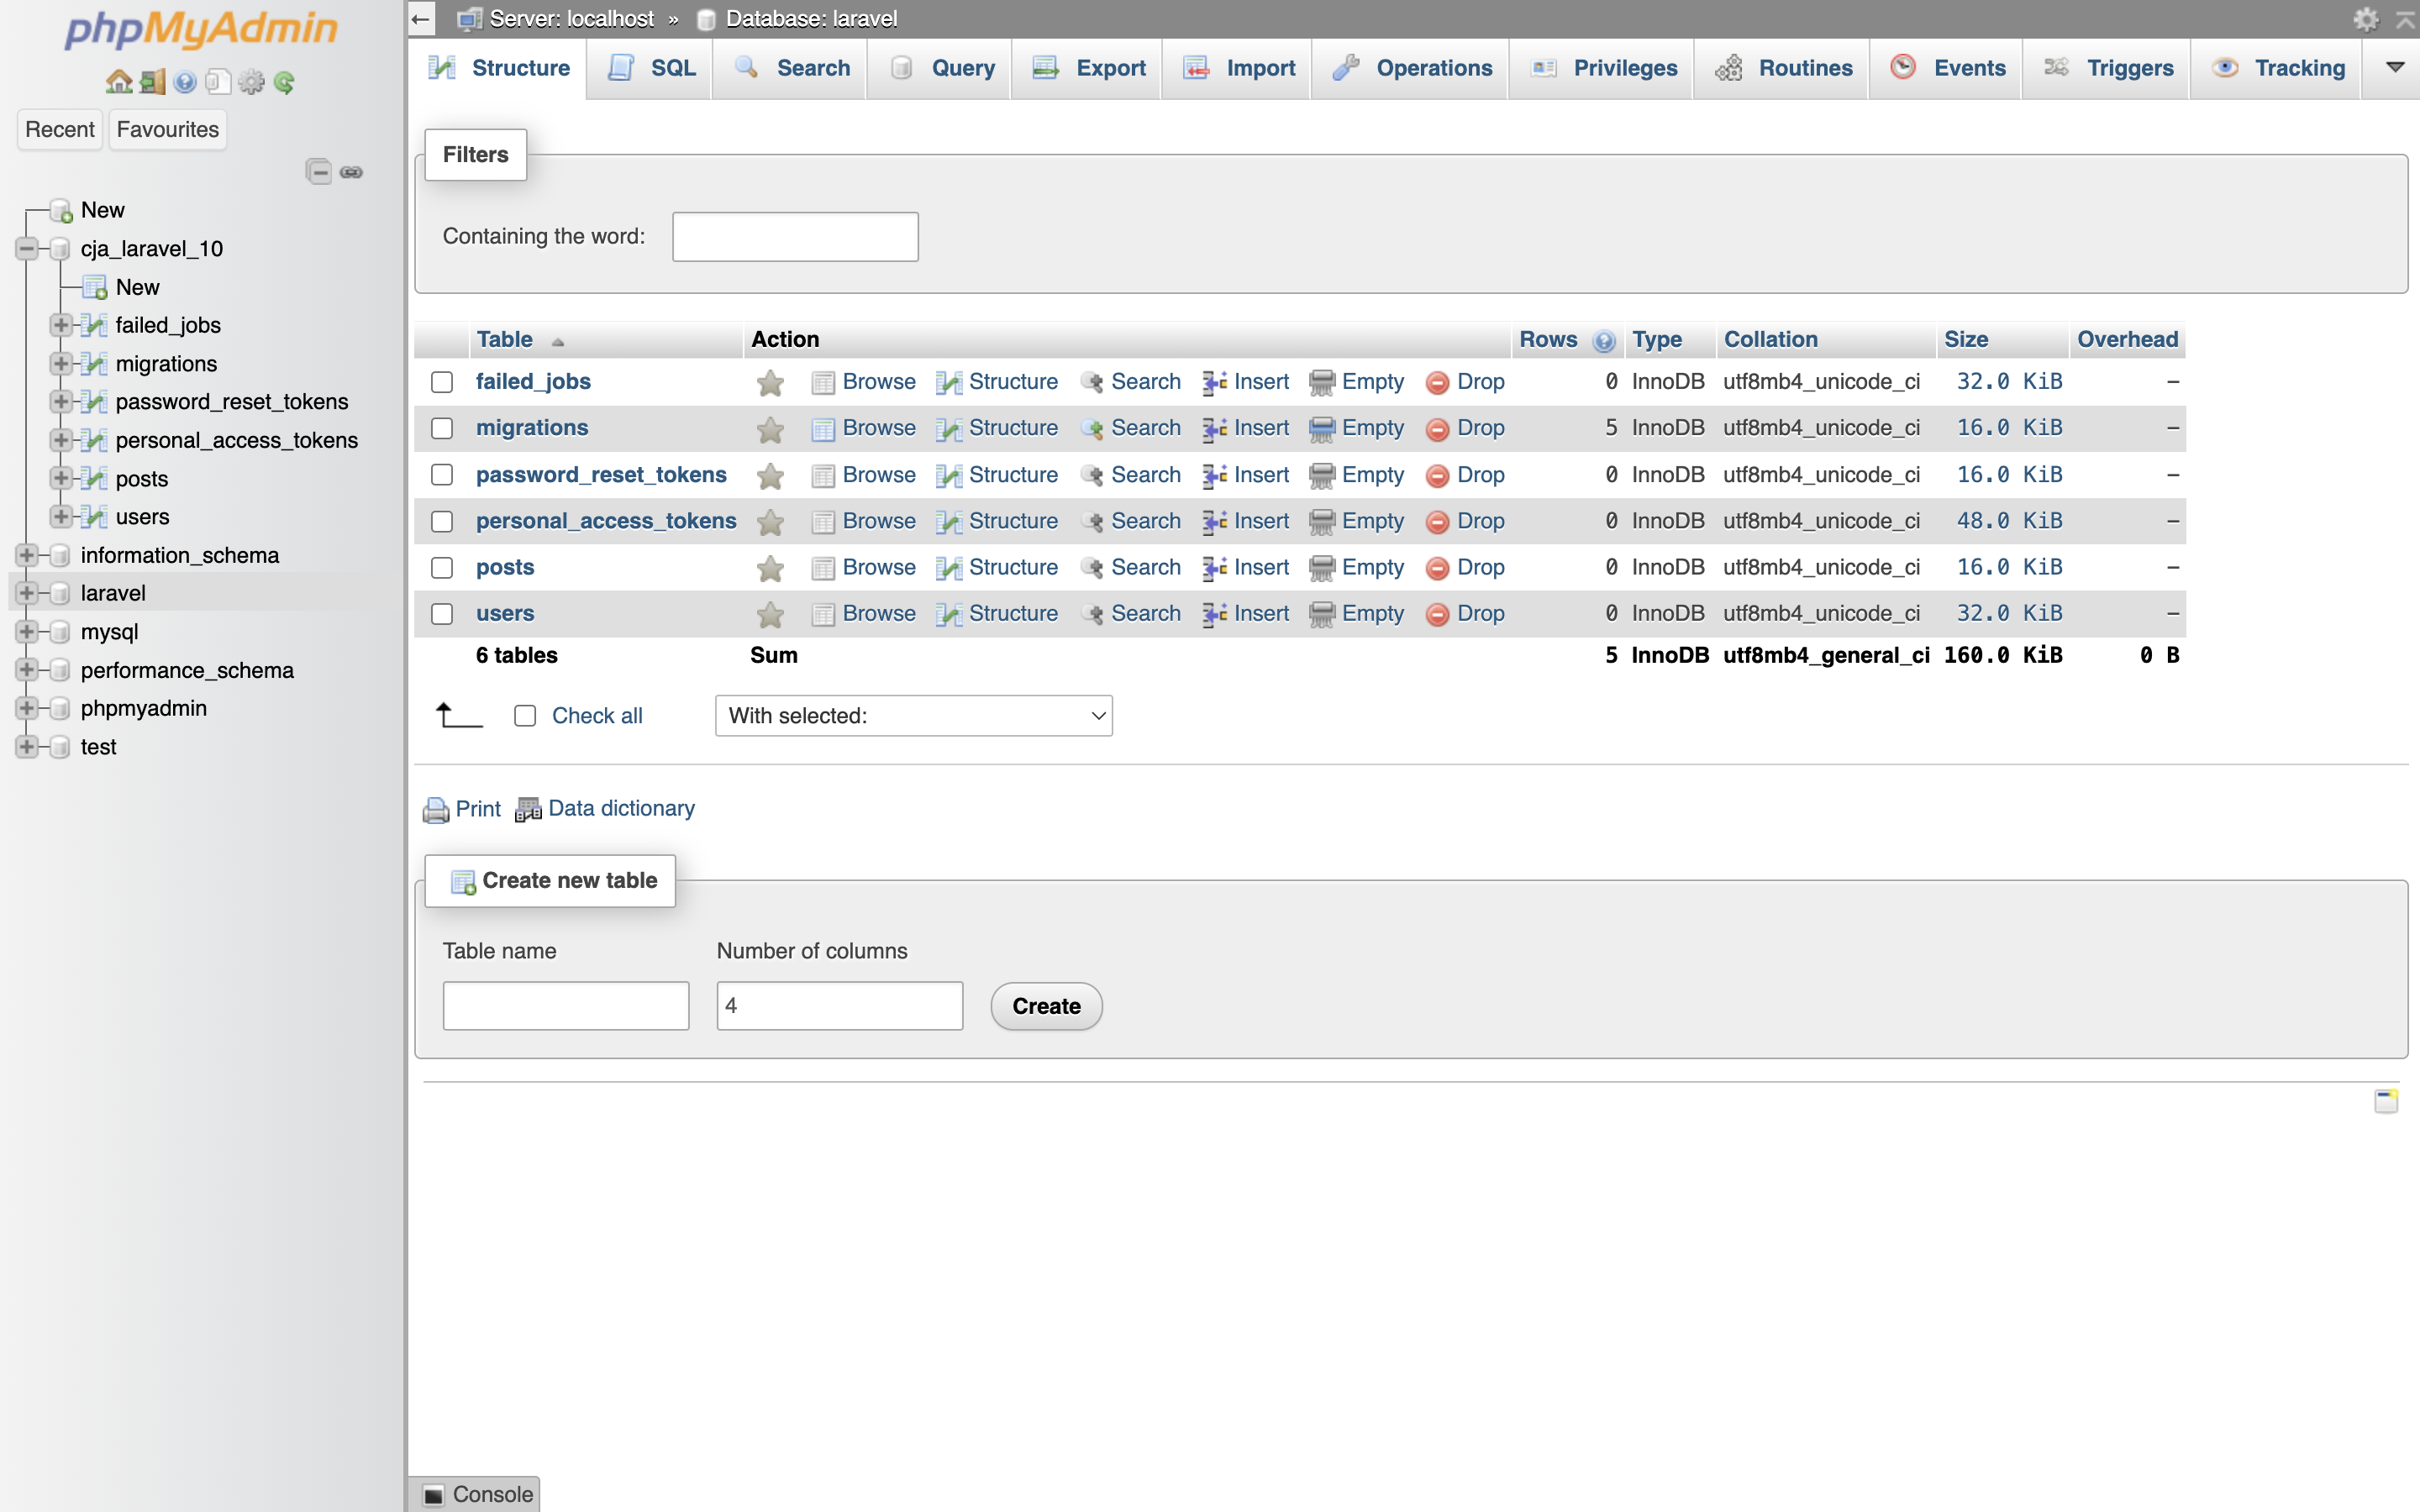Open phpMyAdmin documentation help icon
The image size is (2420, 1512).
[x=185, y=82]
